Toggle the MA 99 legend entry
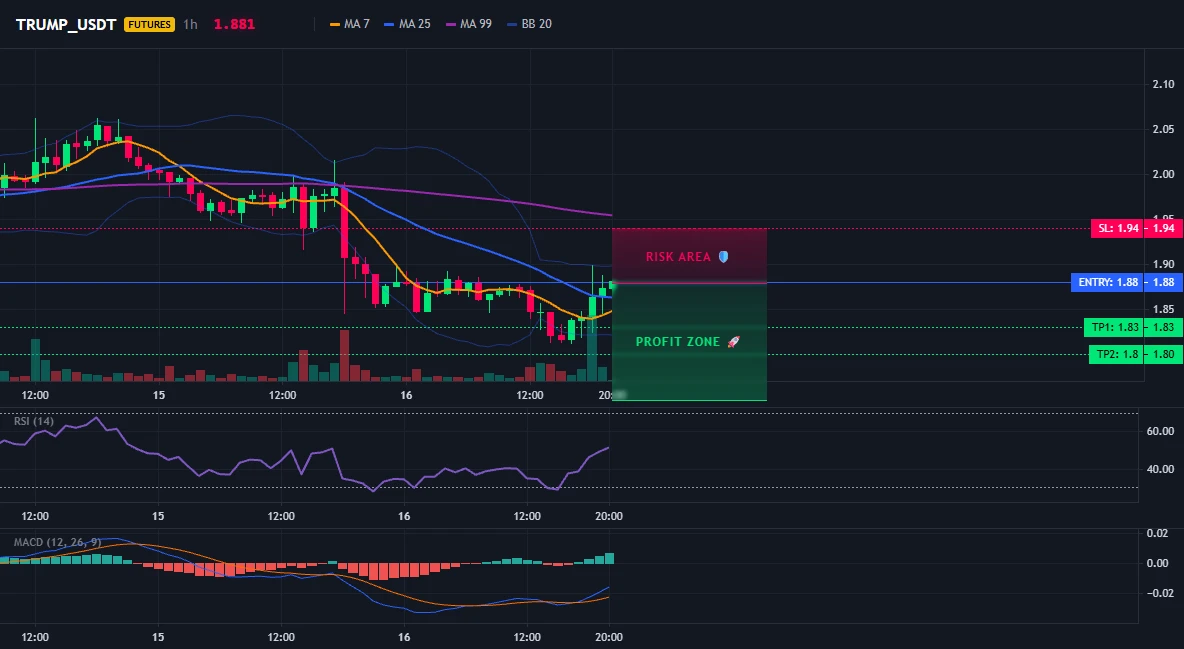Image resolution: width=1184 pixels, height=649 pixels. 469,24
